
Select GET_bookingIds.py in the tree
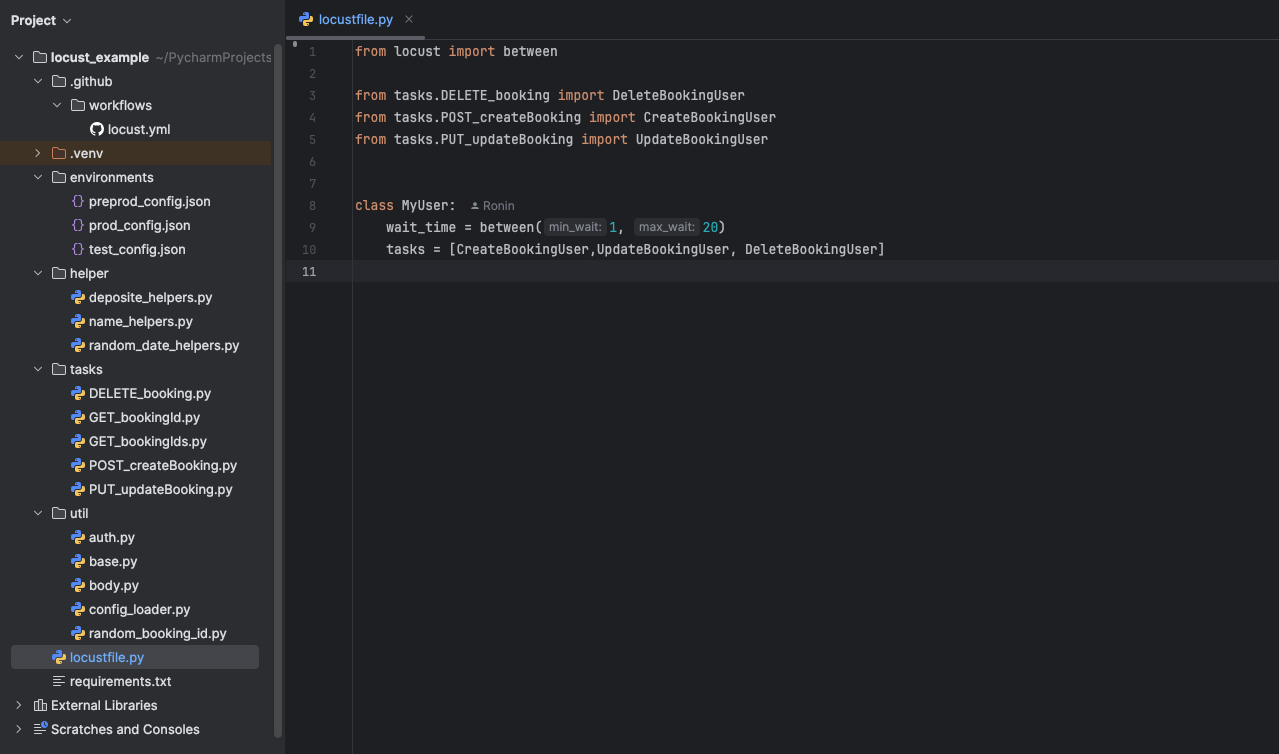147,441
